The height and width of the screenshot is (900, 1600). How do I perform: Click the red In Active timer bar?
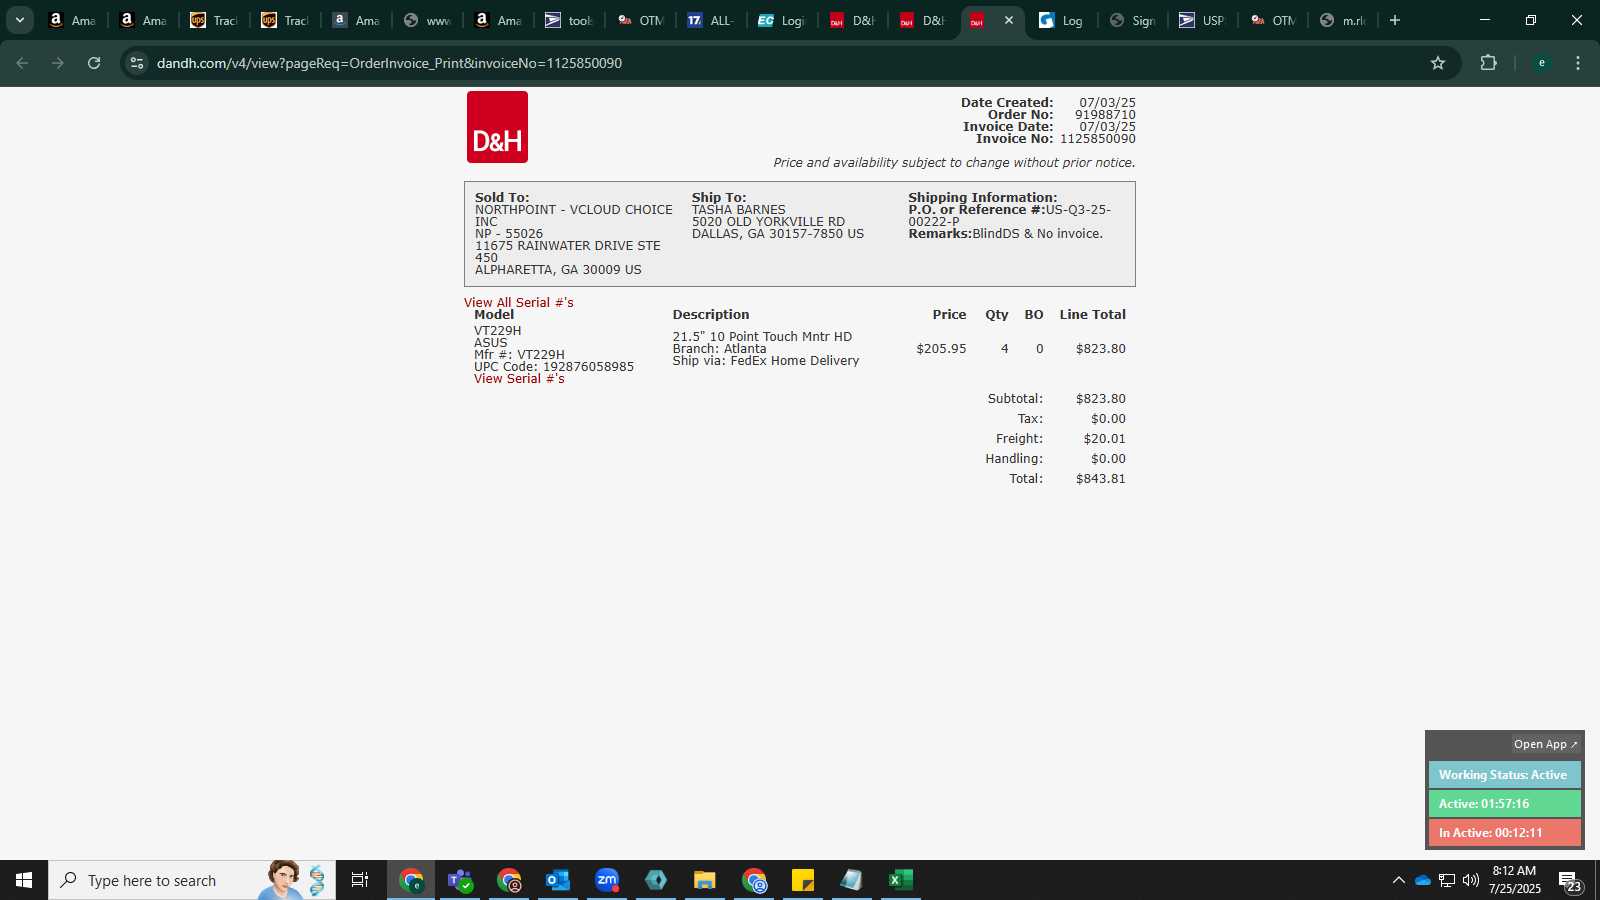tap(1504, 833)
